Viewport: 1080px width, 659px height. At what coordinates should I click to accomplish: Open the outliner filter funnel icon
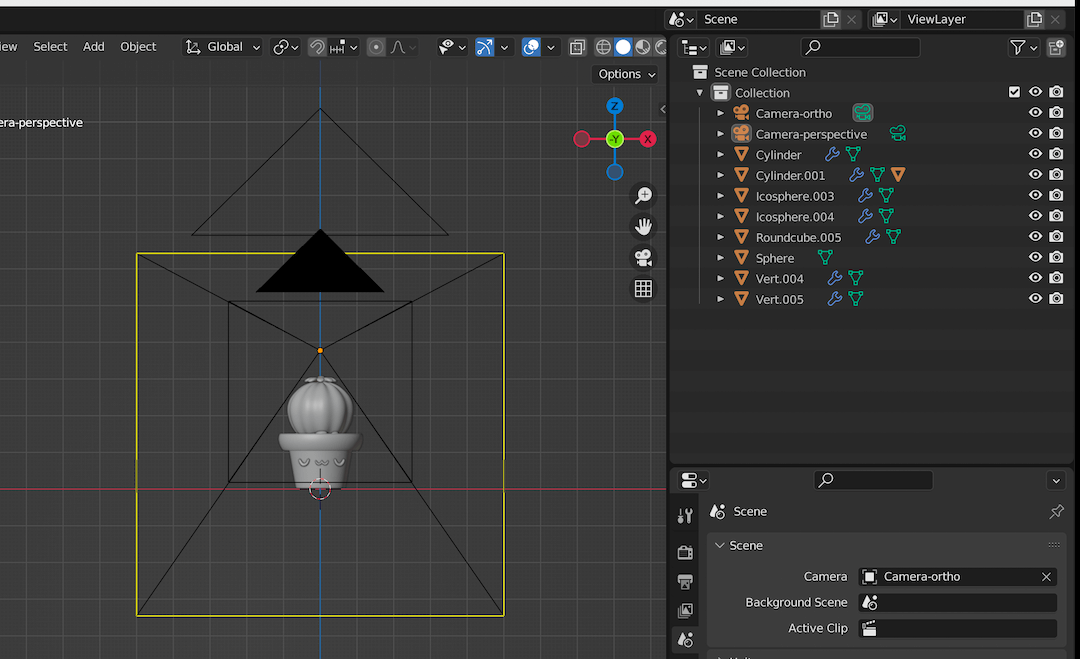click(1019, 47)
